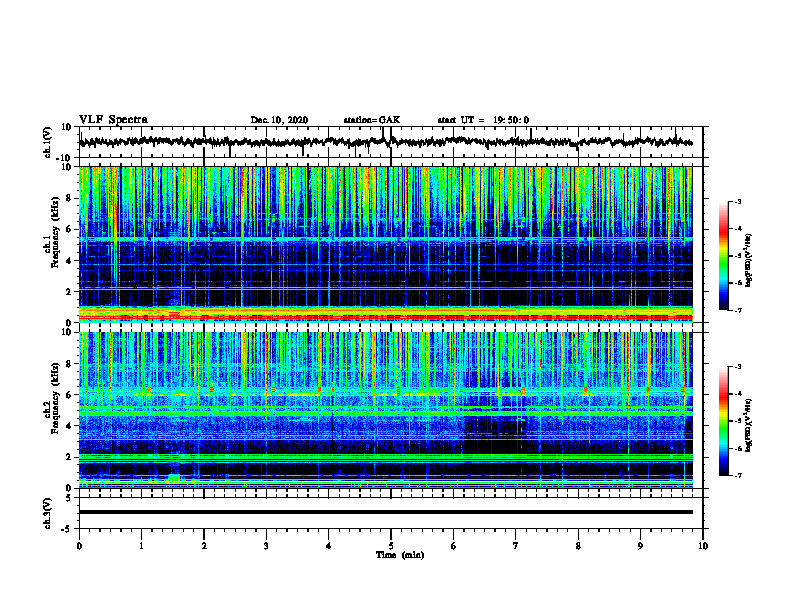This screenshot has width=792, height=612.
Task: Click the ch.1 colorbar log PSD unit label
Action: tap(749, 261)
